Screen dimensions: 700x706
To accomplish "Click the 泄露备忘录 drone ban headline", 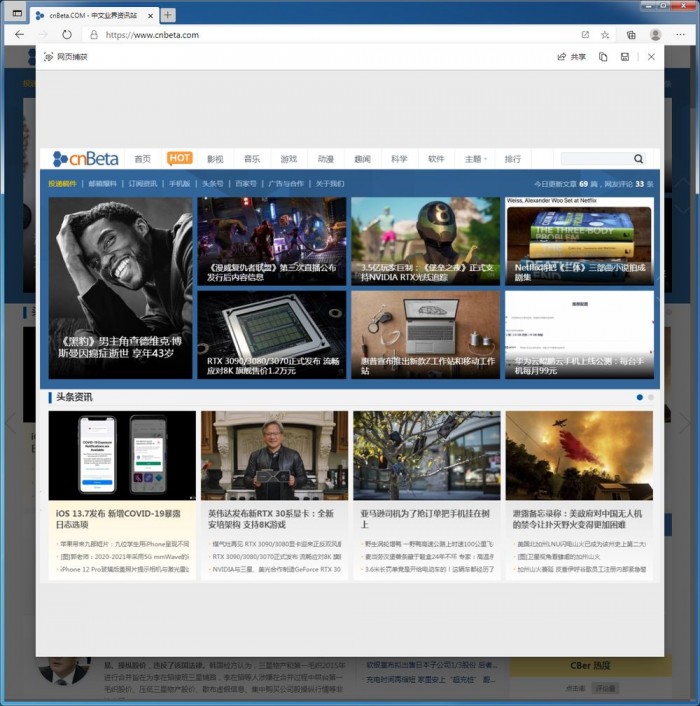I will click(x=577, y=519).
